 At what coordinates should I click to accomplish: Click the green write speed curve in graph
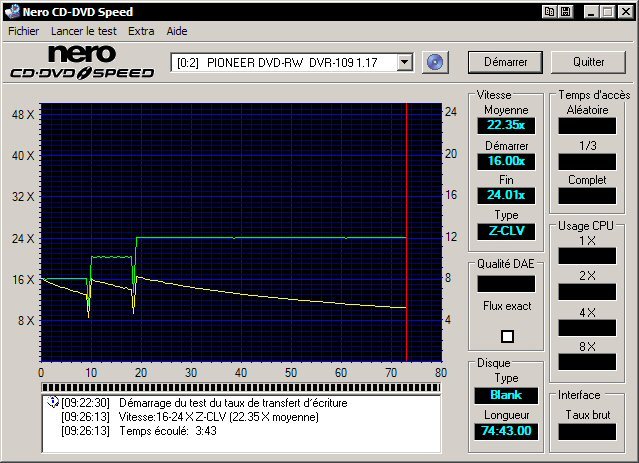click(x=269, y=237)
